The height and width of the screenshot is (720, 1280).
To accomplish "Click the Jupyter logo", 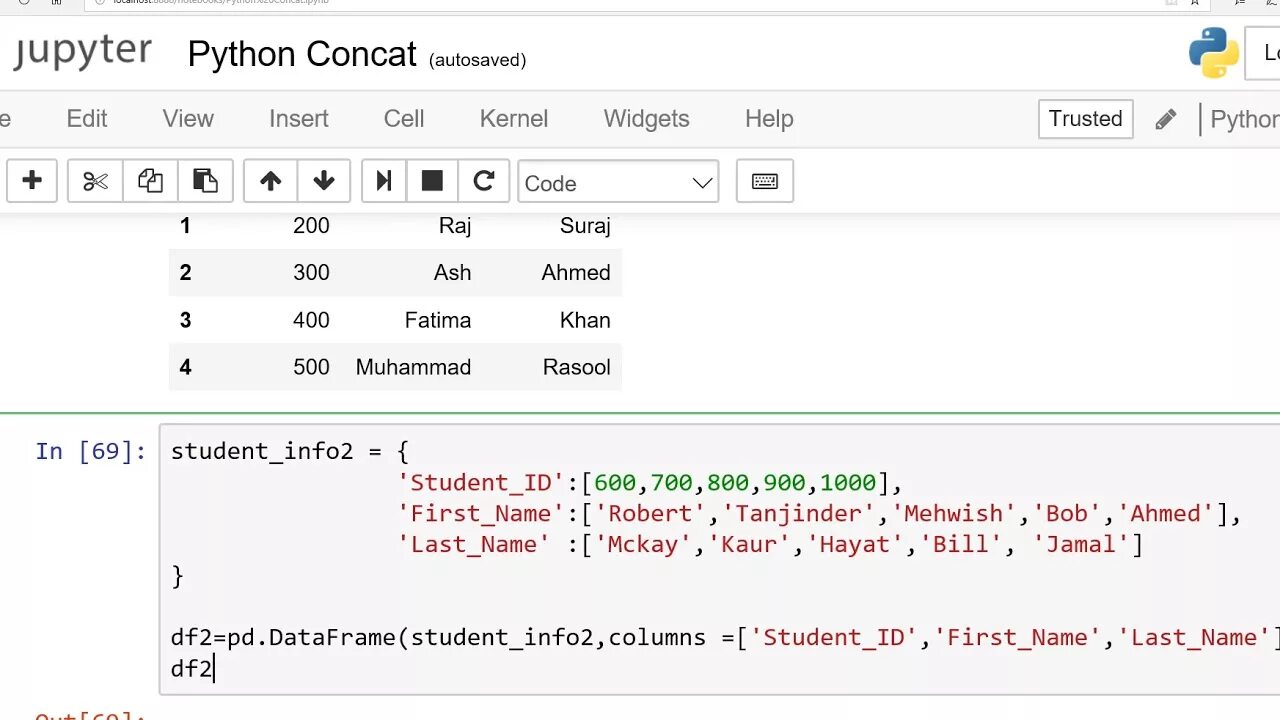I will [x=82, y=52].
